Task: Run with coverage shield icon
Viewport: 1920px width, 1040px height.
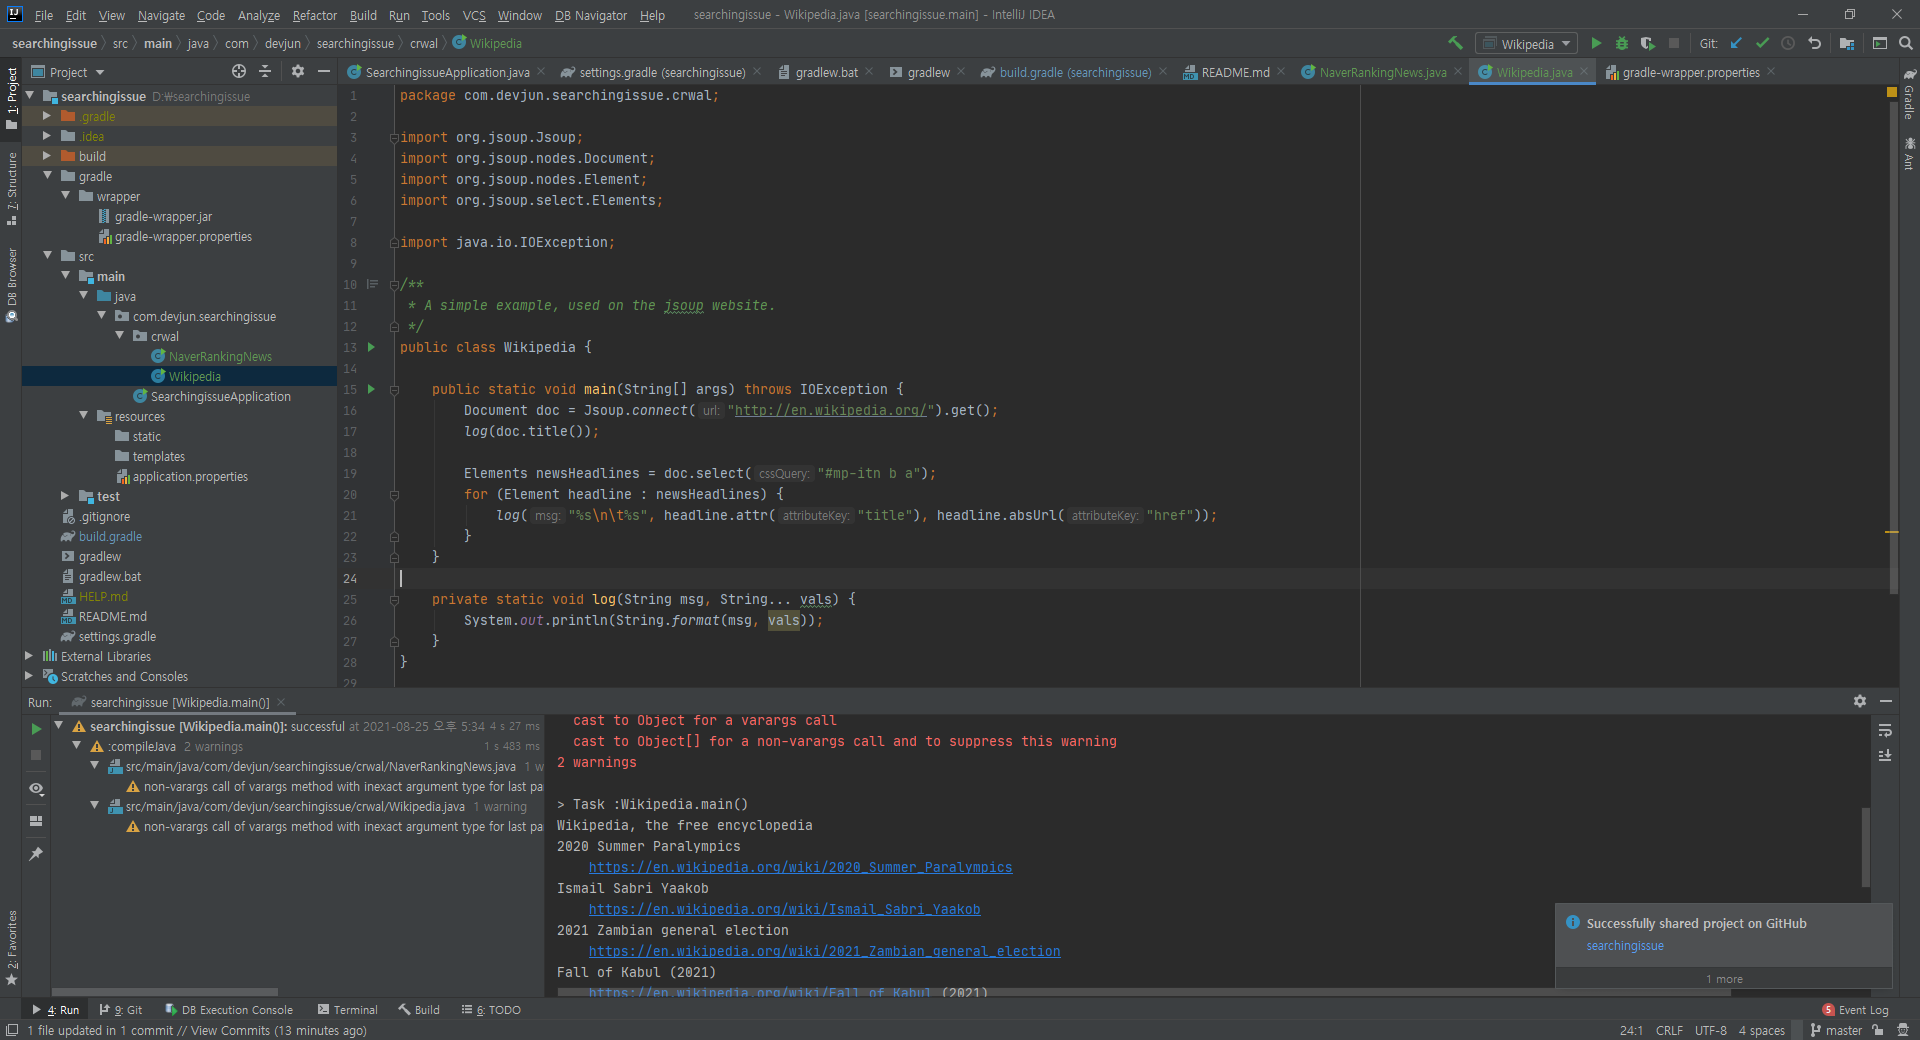Action: [1648, 43]
